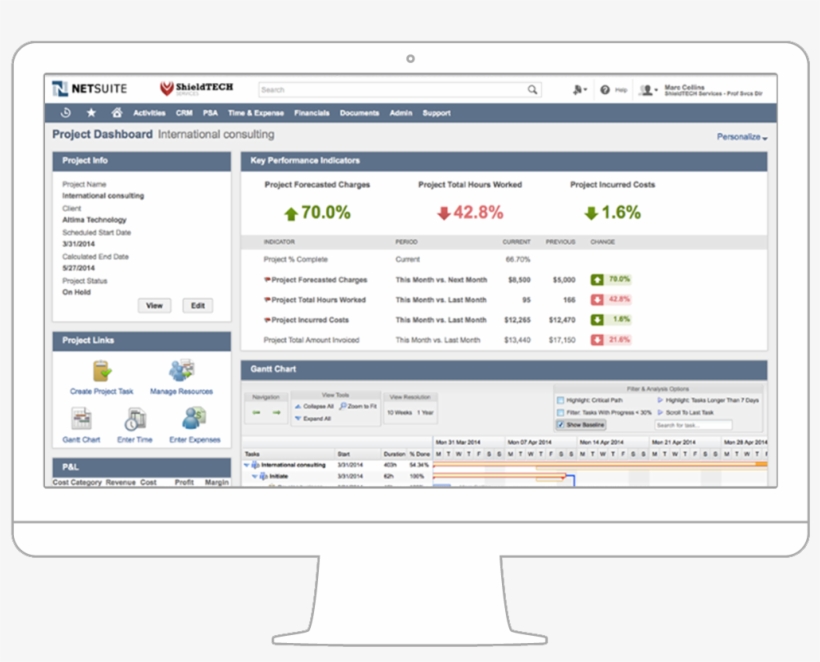The height and width of the screenshot is (662, 820).
Task: Select the Manage Resources icon
Action: coord(182,371)
